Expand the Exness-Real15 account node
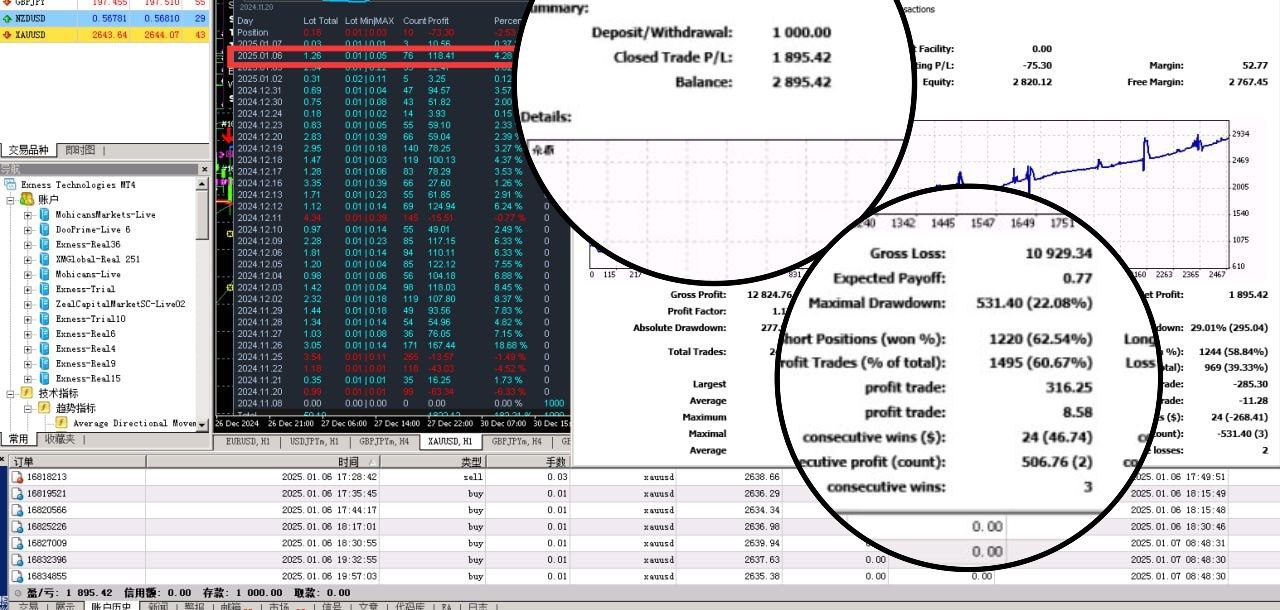The height and width of the screenshot is (610, 1280). [28, 379]
